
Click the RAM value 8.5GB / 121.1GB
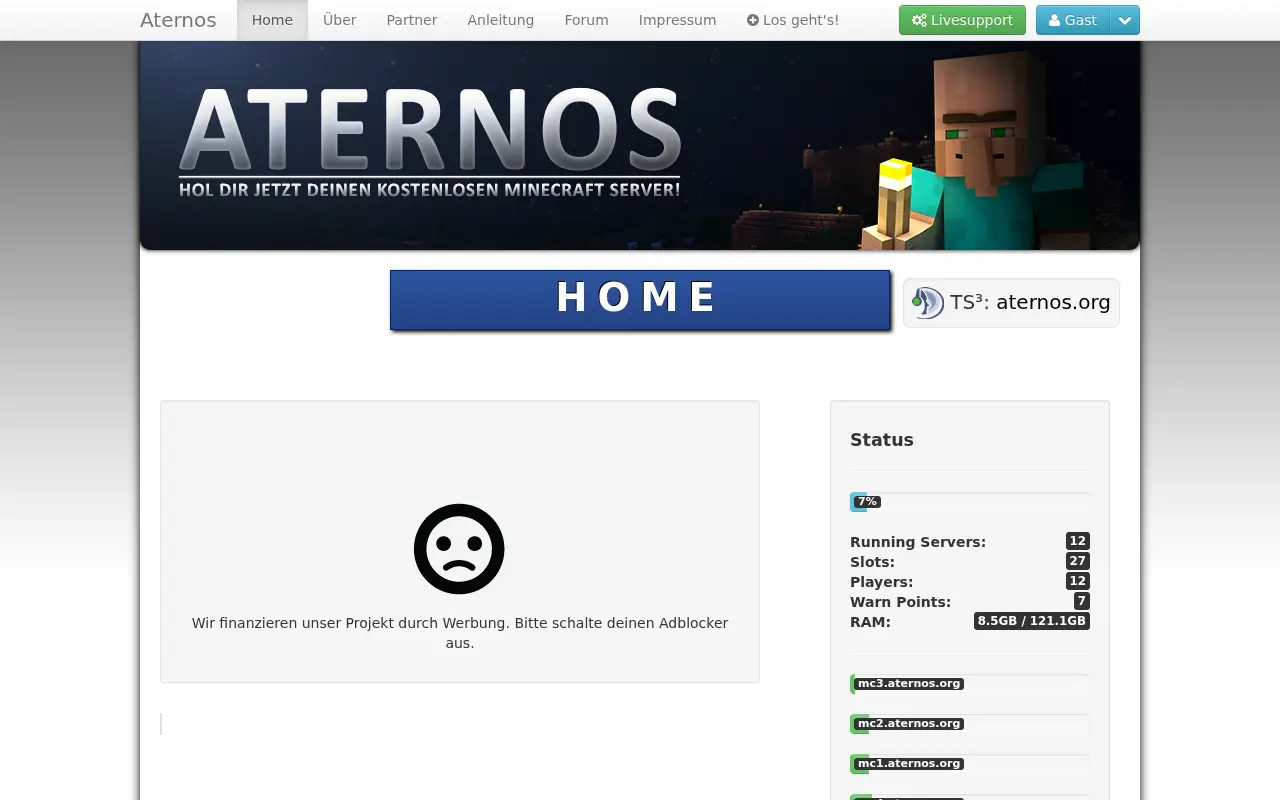click(x=1032, y=621)
